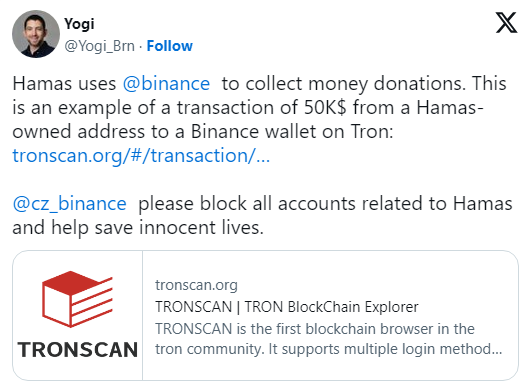Open the TRON BlockChain Explorer card title
This screenshot has width=530, height=386.
(x=287, y=307)
